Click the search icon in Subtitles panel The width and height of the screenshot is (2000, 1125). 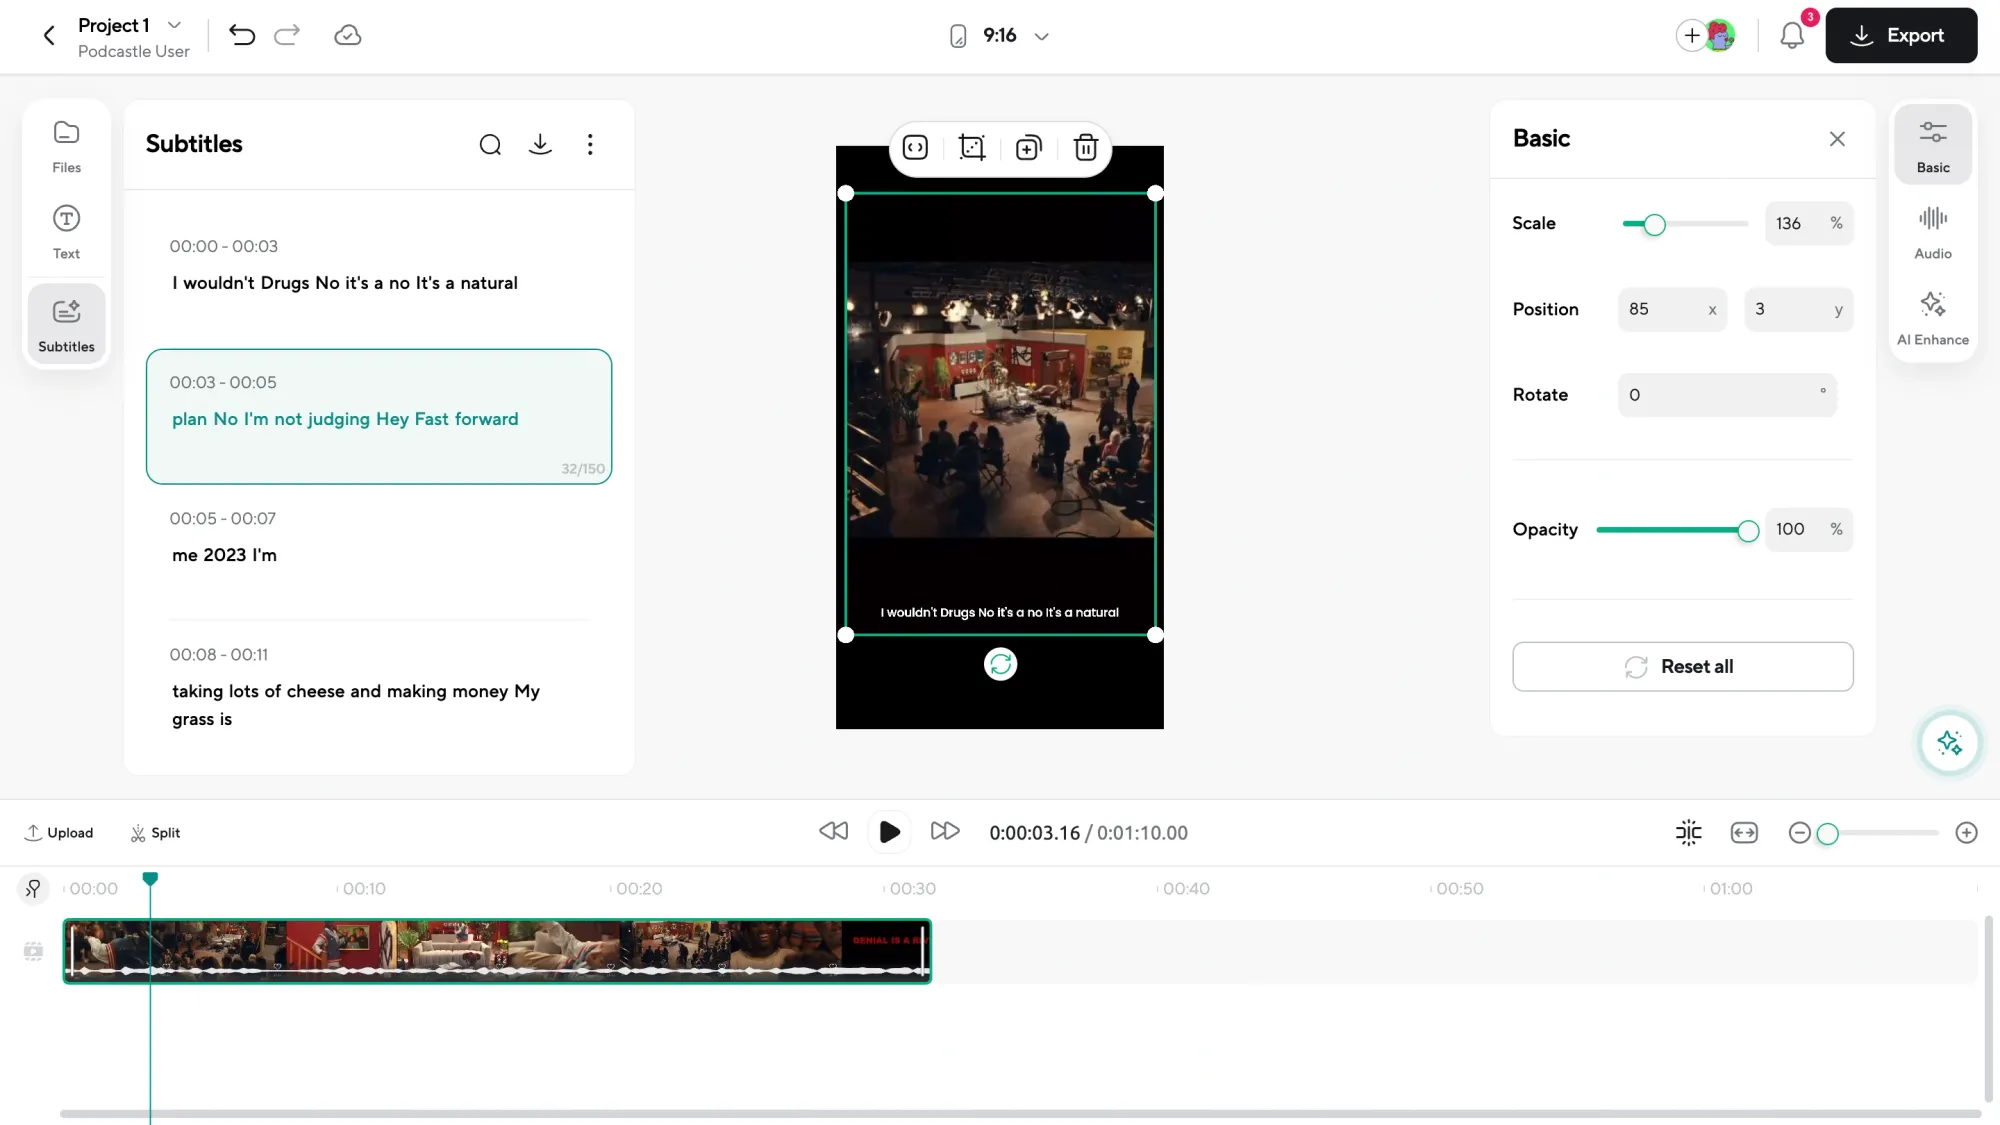492,144
